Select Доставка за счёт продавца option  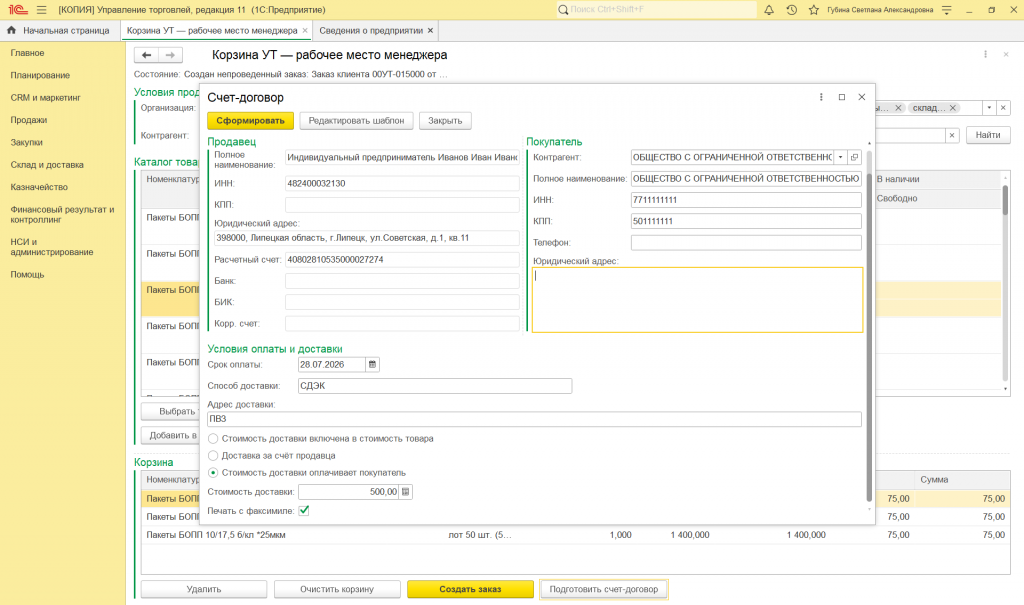pyautogui.click(x=213, y=455)
